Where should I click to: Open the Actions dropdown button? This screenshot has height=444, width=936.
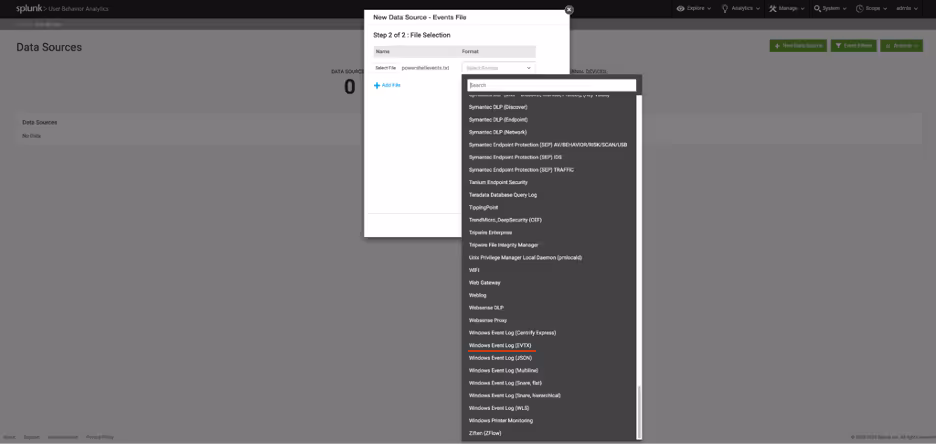click(x=901, y=46)
